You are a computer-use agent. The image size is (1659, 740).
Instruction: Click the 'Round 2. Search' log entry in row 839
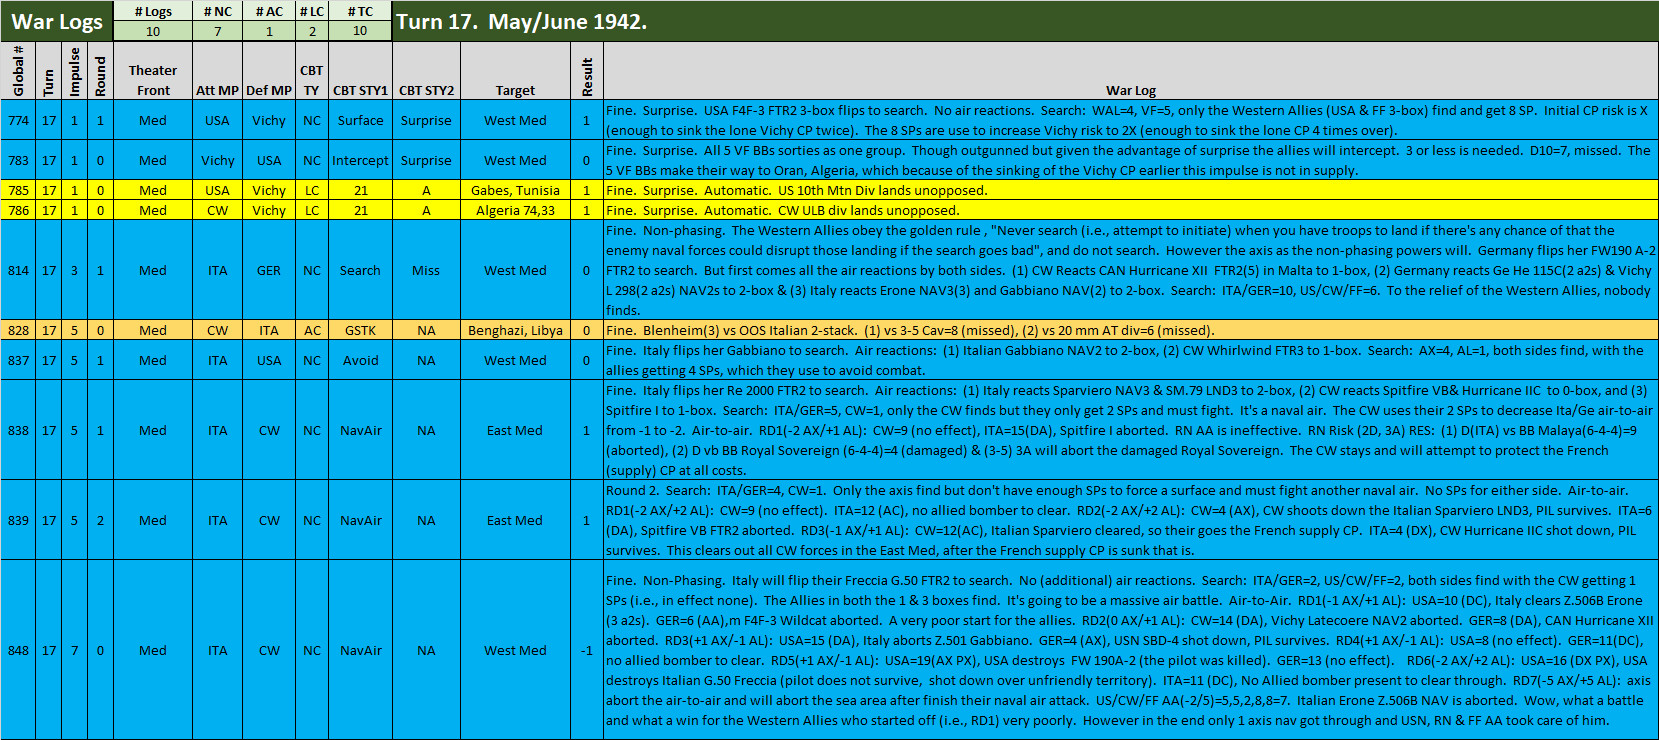click(1131, 520)
